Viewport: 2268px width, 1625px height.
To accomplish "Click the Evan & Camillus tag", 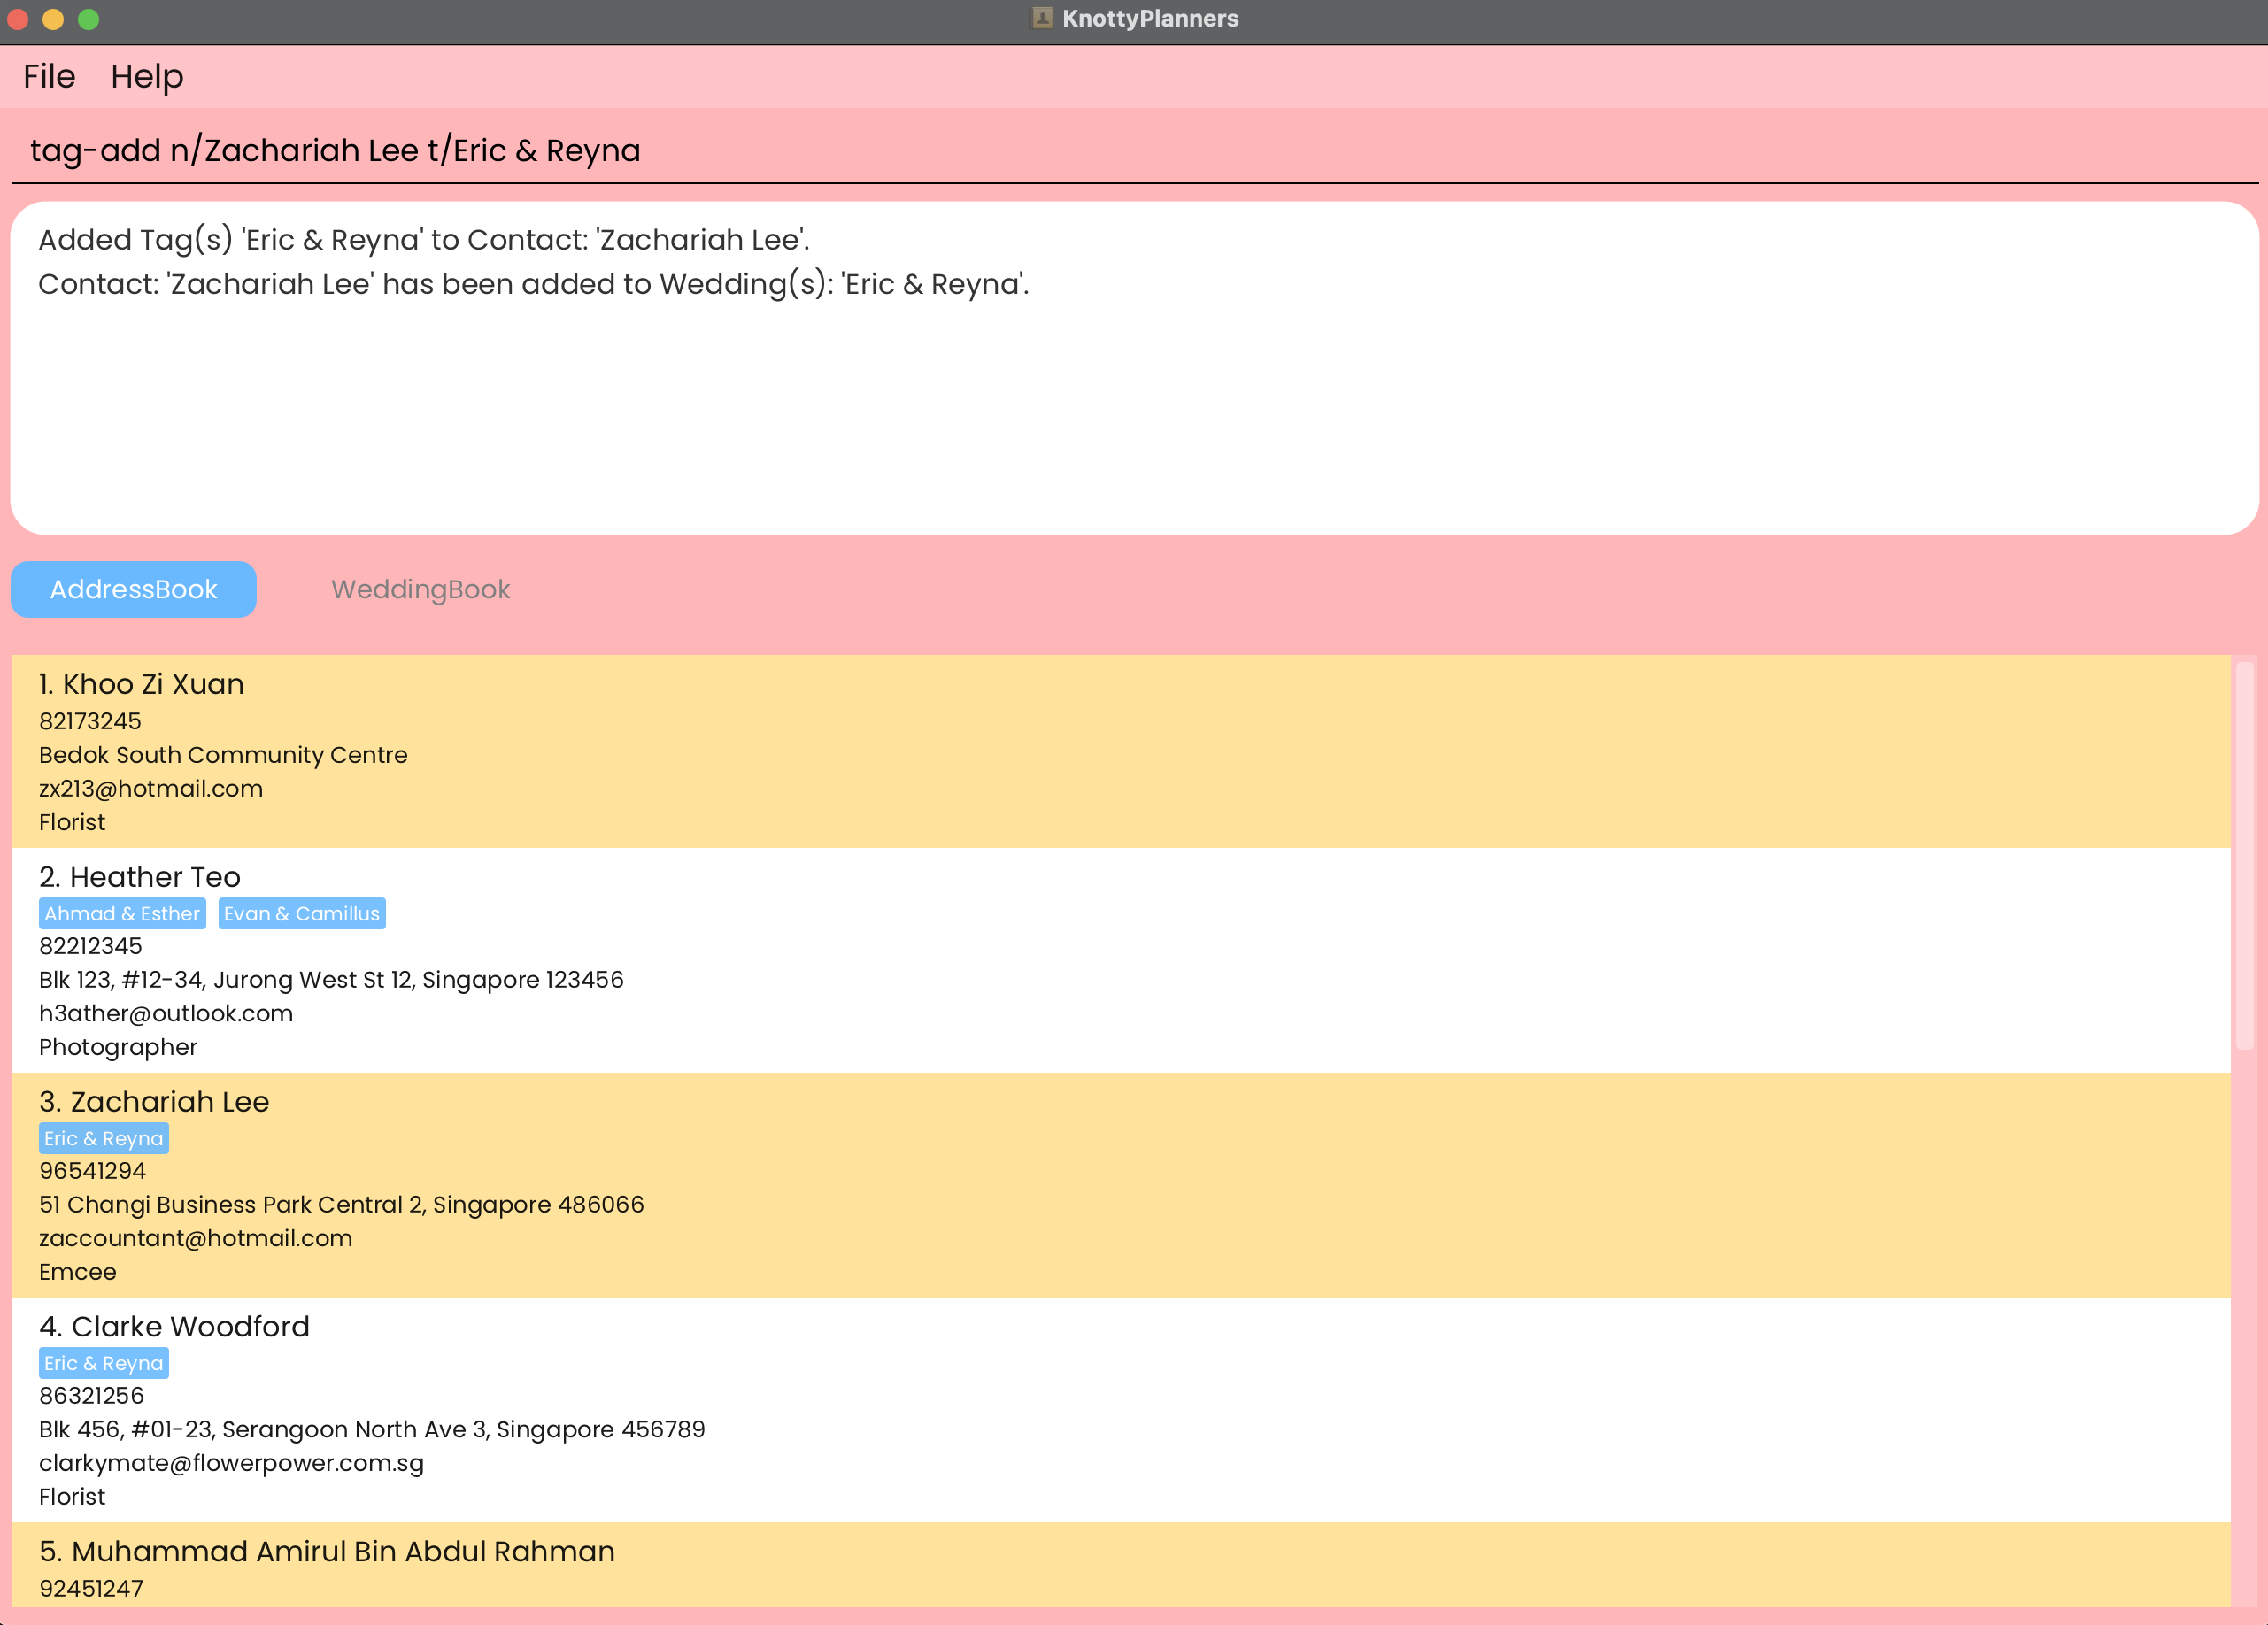I will (301, 913).
